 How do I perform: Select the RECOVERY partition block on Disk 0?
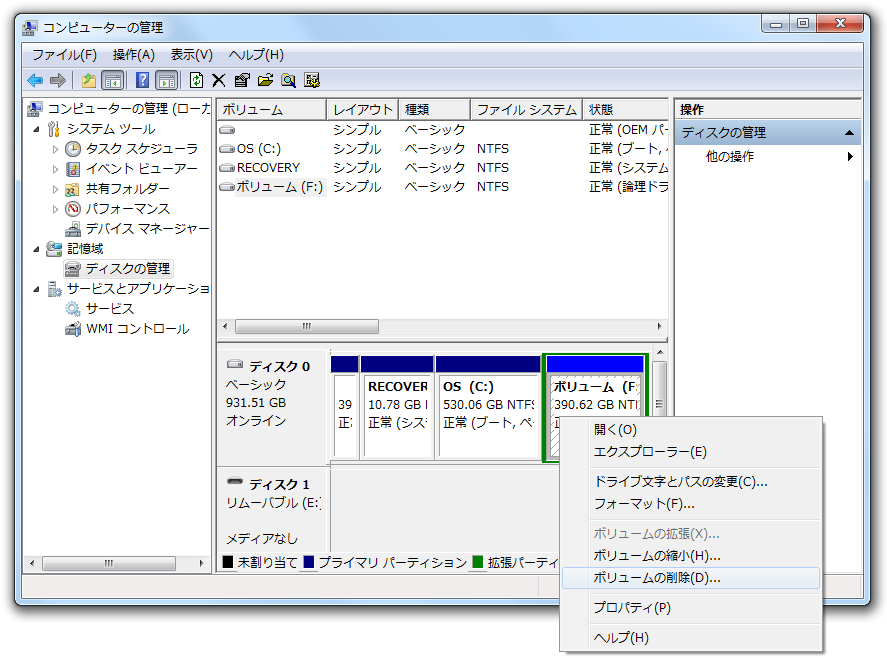tap(397, 406)
